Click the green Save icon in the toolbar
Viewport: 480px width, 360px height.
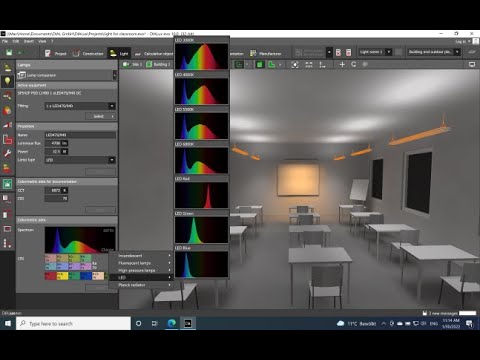[9, 53]
